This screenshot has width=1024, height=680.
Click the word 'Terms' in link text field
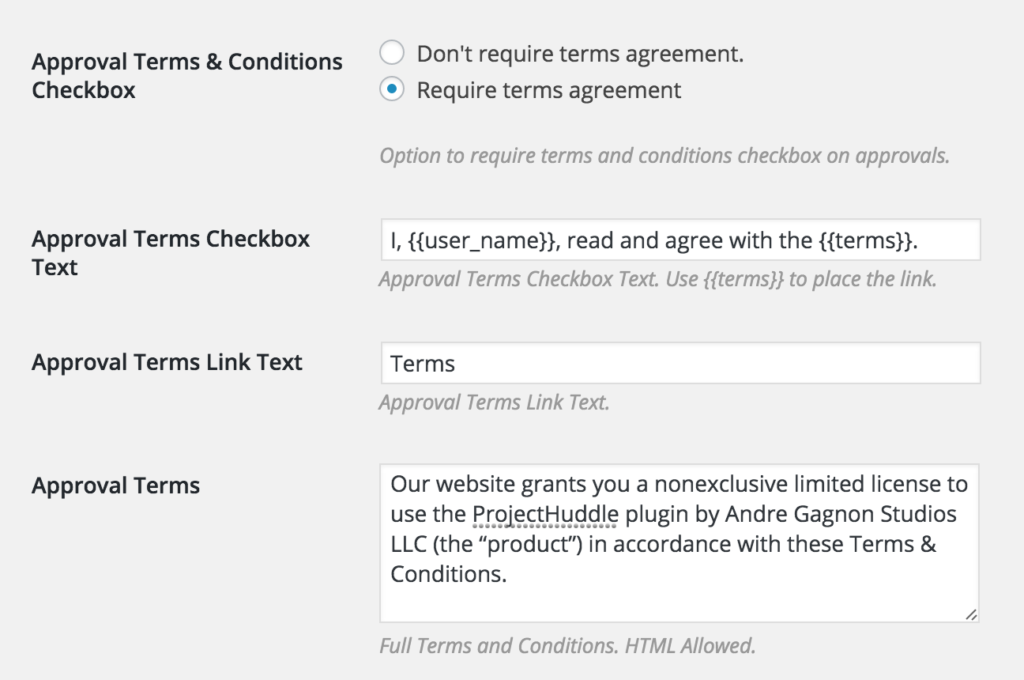pos(420,363)
